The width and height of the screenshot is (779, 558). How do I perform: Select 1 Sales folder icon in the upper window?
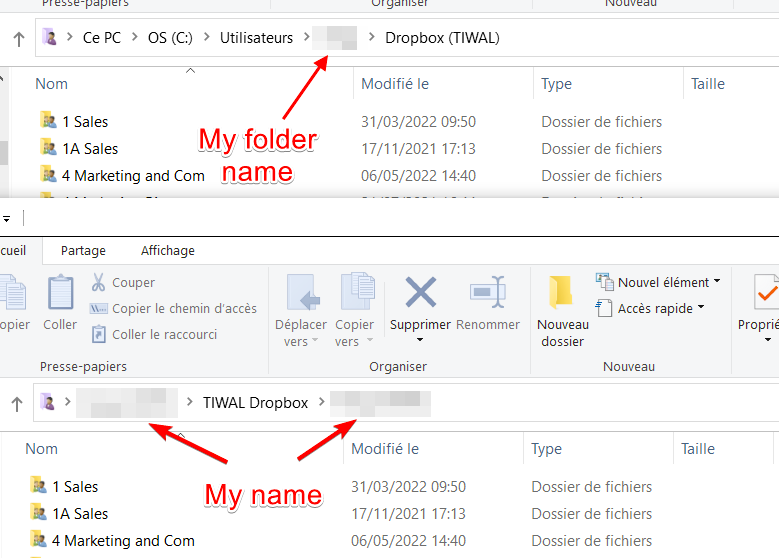click(x=48, y=120)
